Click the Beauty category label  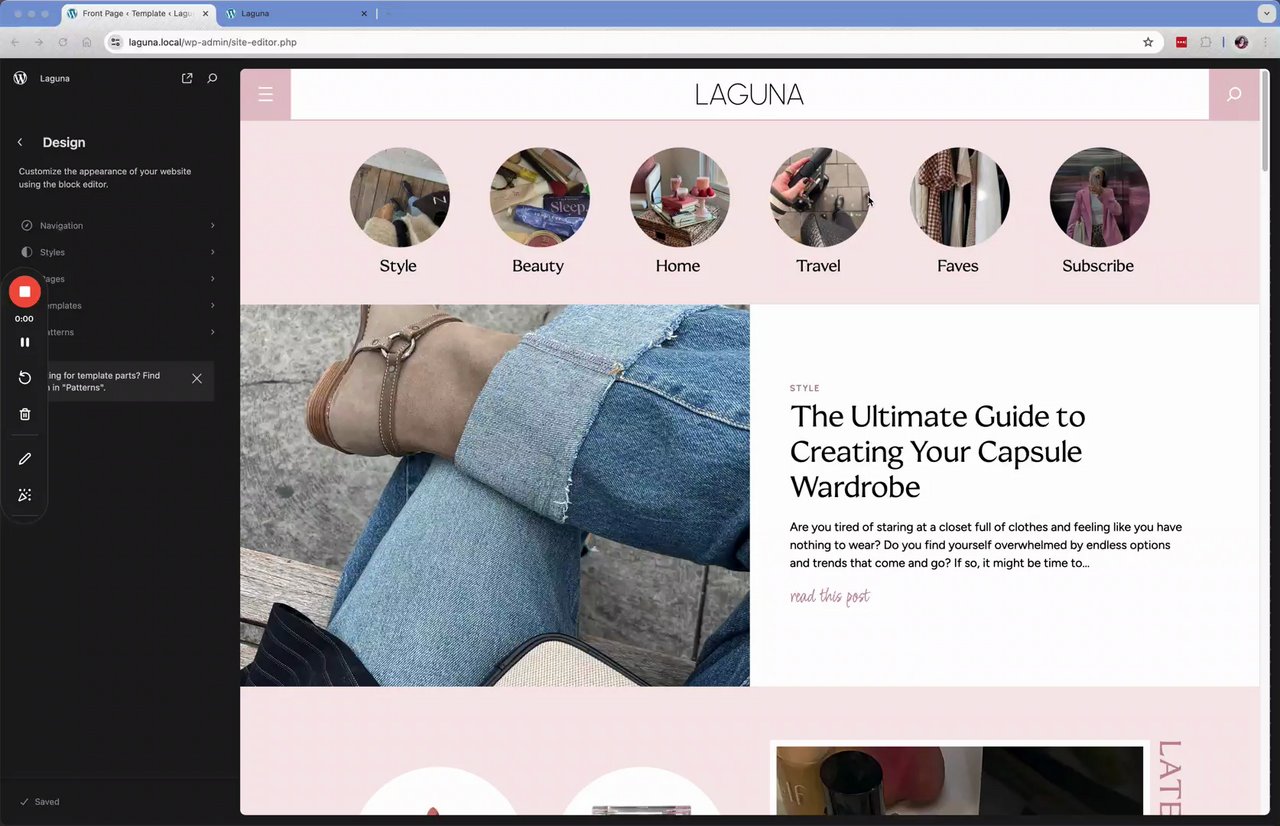[538, 266]
